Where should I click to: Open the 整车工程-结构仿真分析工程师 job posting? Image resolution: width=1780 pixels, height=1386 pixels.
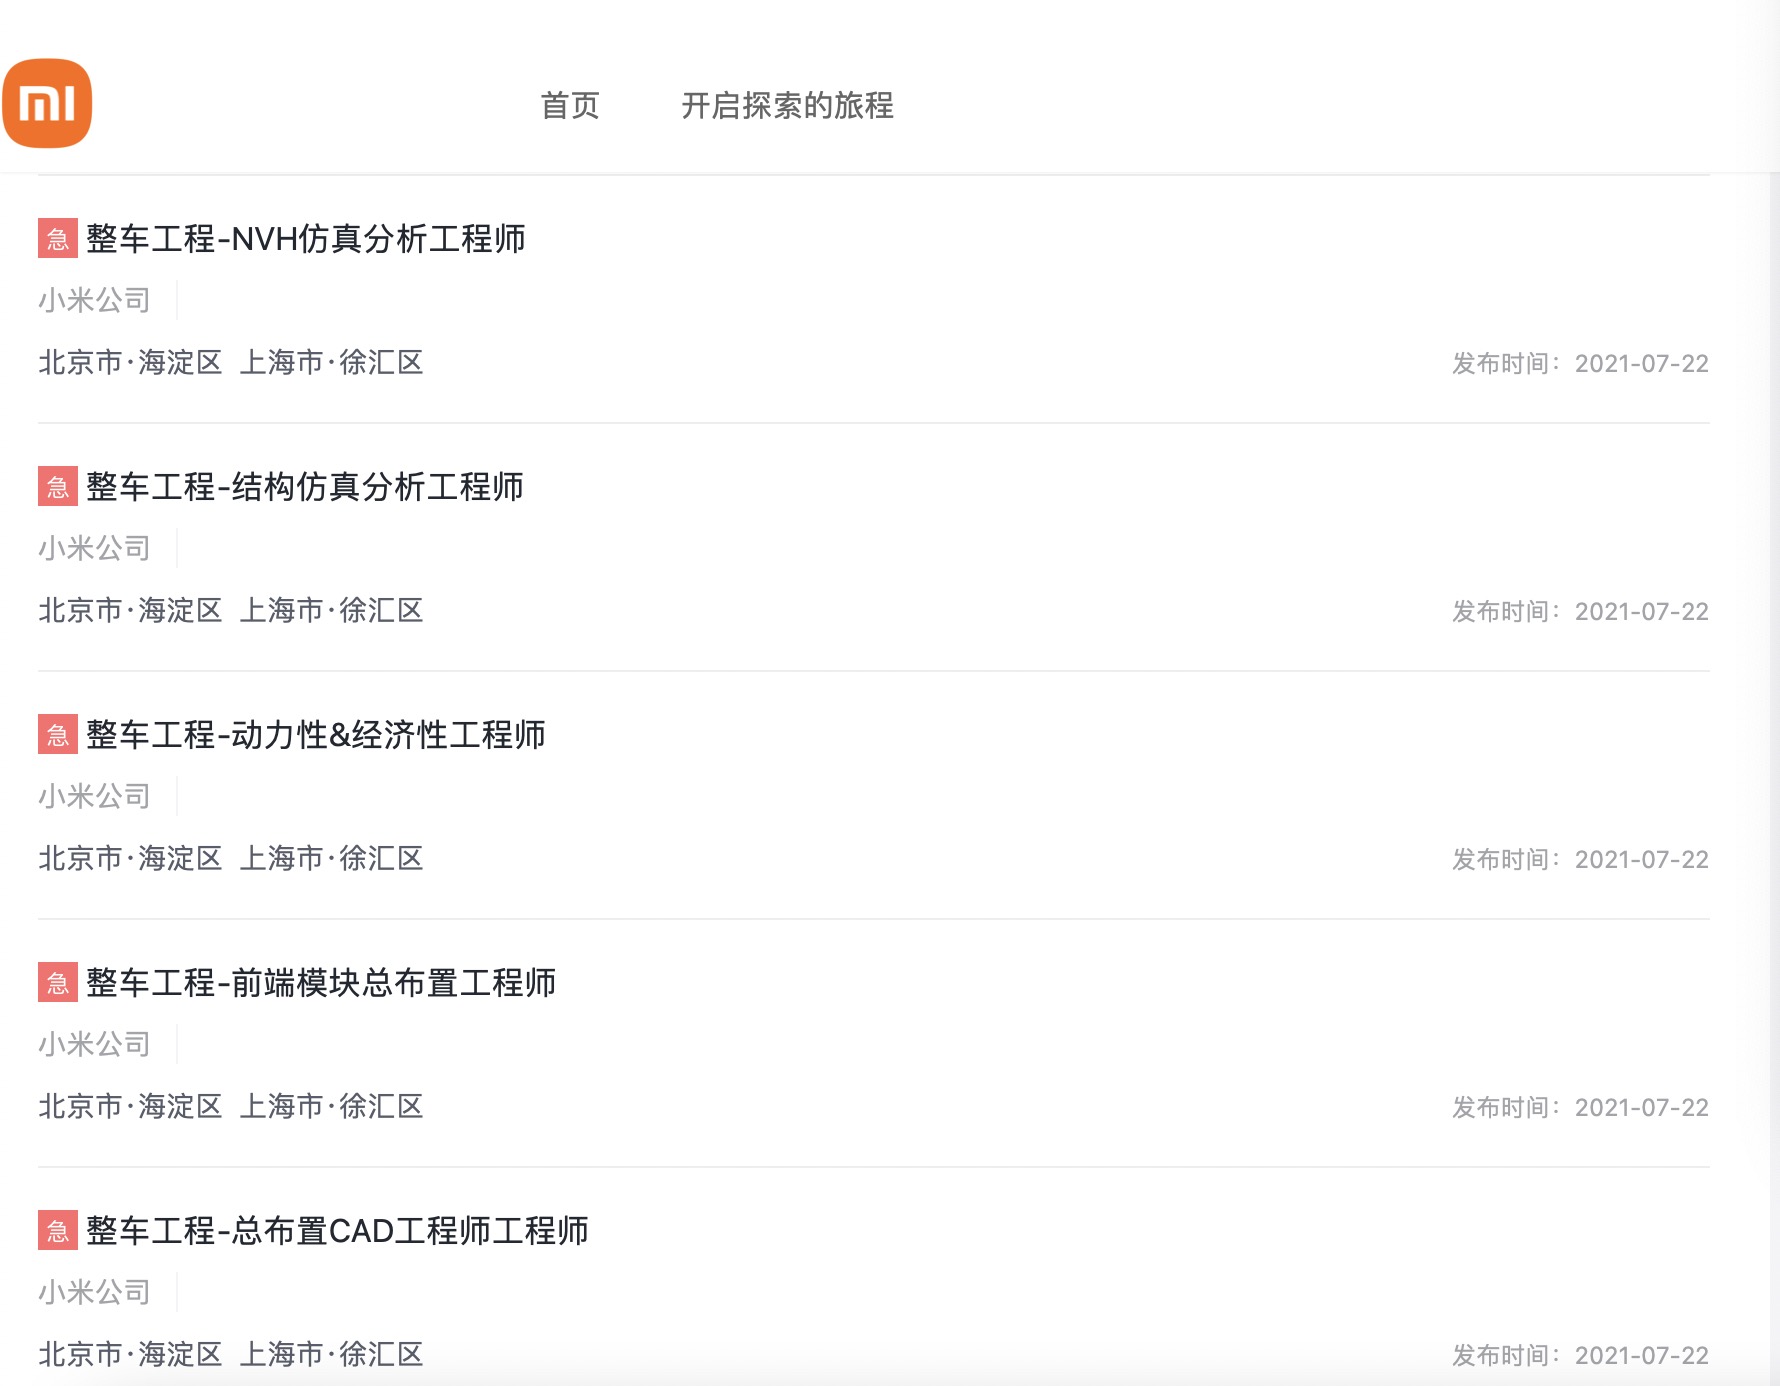point(305,488)
